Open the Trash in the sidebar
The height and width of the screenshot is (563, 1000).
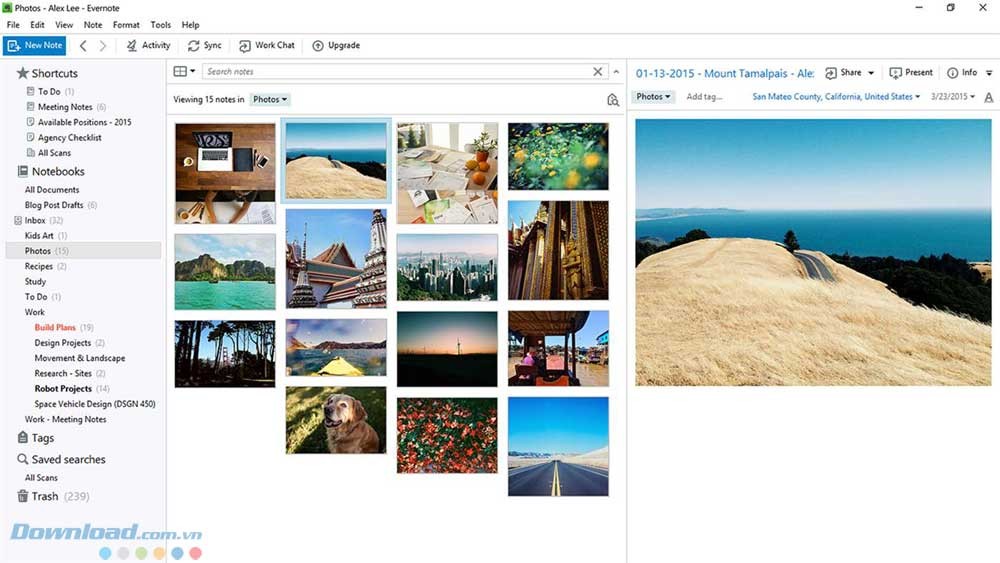point(45,496)
